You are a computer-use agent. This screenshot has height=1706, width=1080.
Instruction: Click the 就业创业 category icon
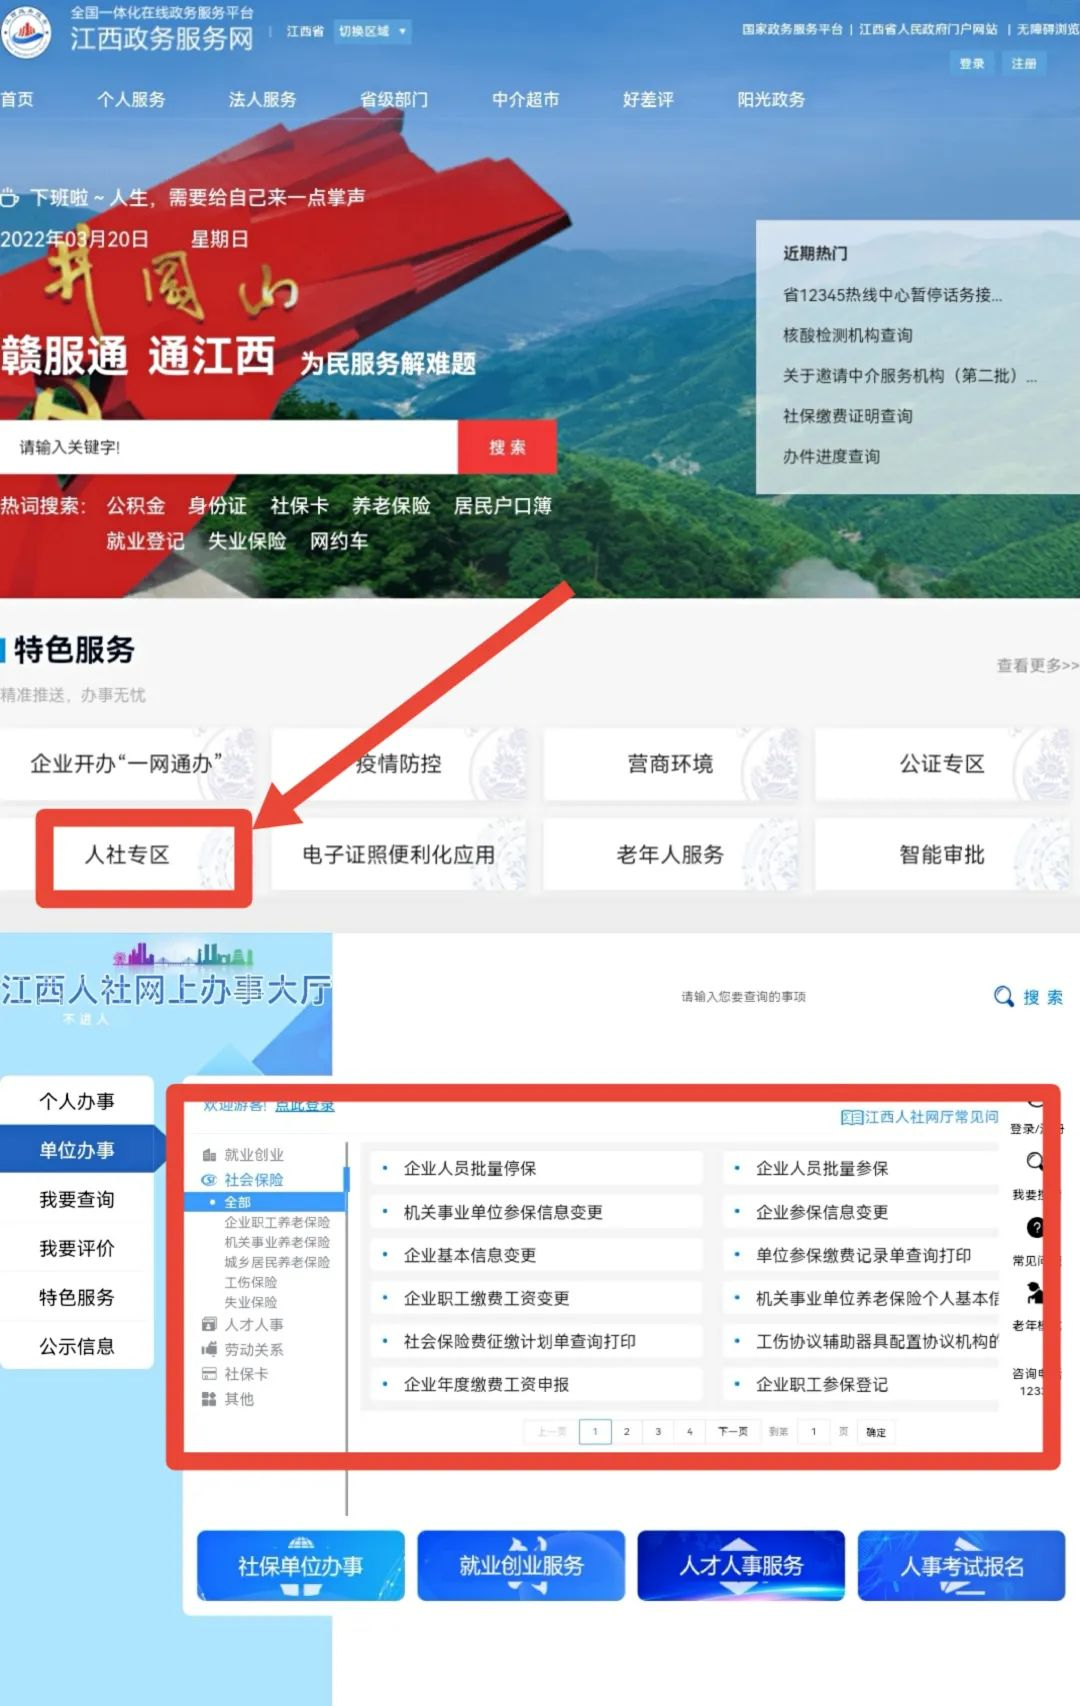click(x=209, y=1155)
